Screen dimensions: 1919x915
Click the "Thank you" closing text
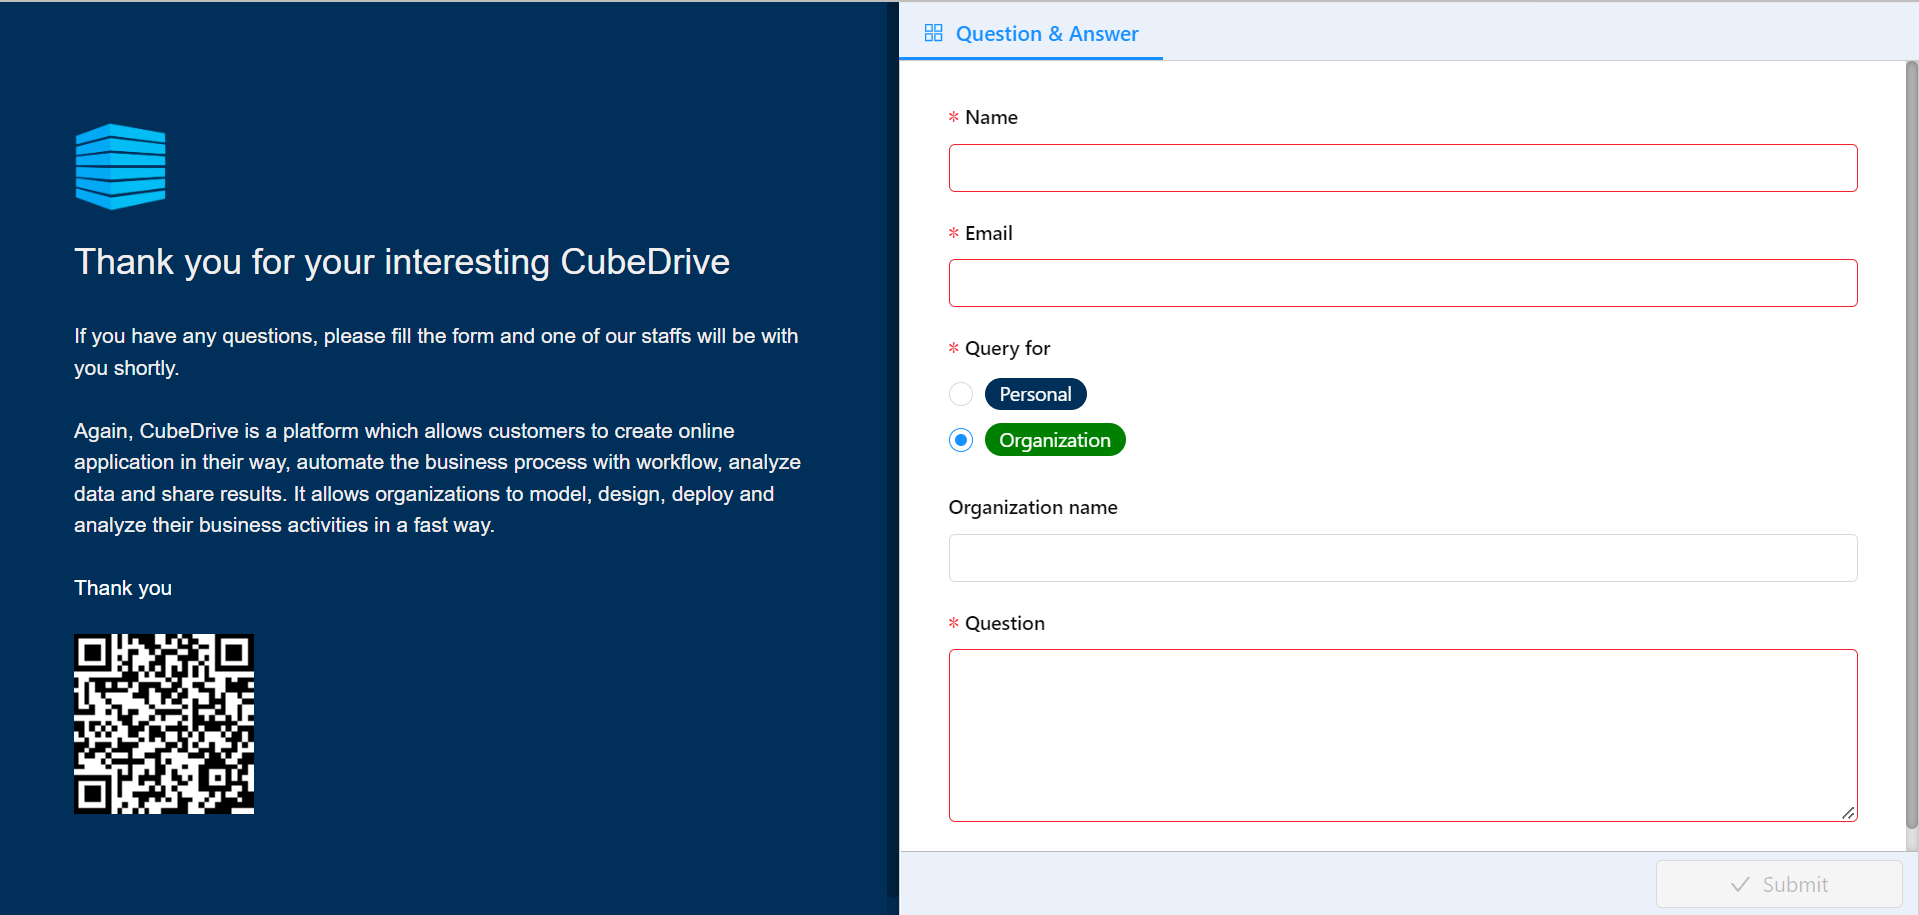coord(123,588)
